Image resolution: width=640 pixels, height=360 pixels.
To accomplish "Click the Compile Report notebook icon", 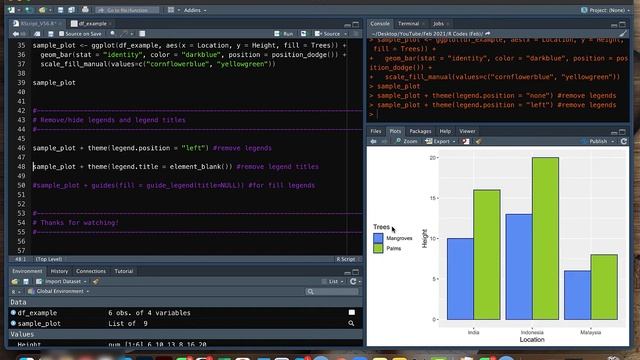I will click(x=142, y=34).
